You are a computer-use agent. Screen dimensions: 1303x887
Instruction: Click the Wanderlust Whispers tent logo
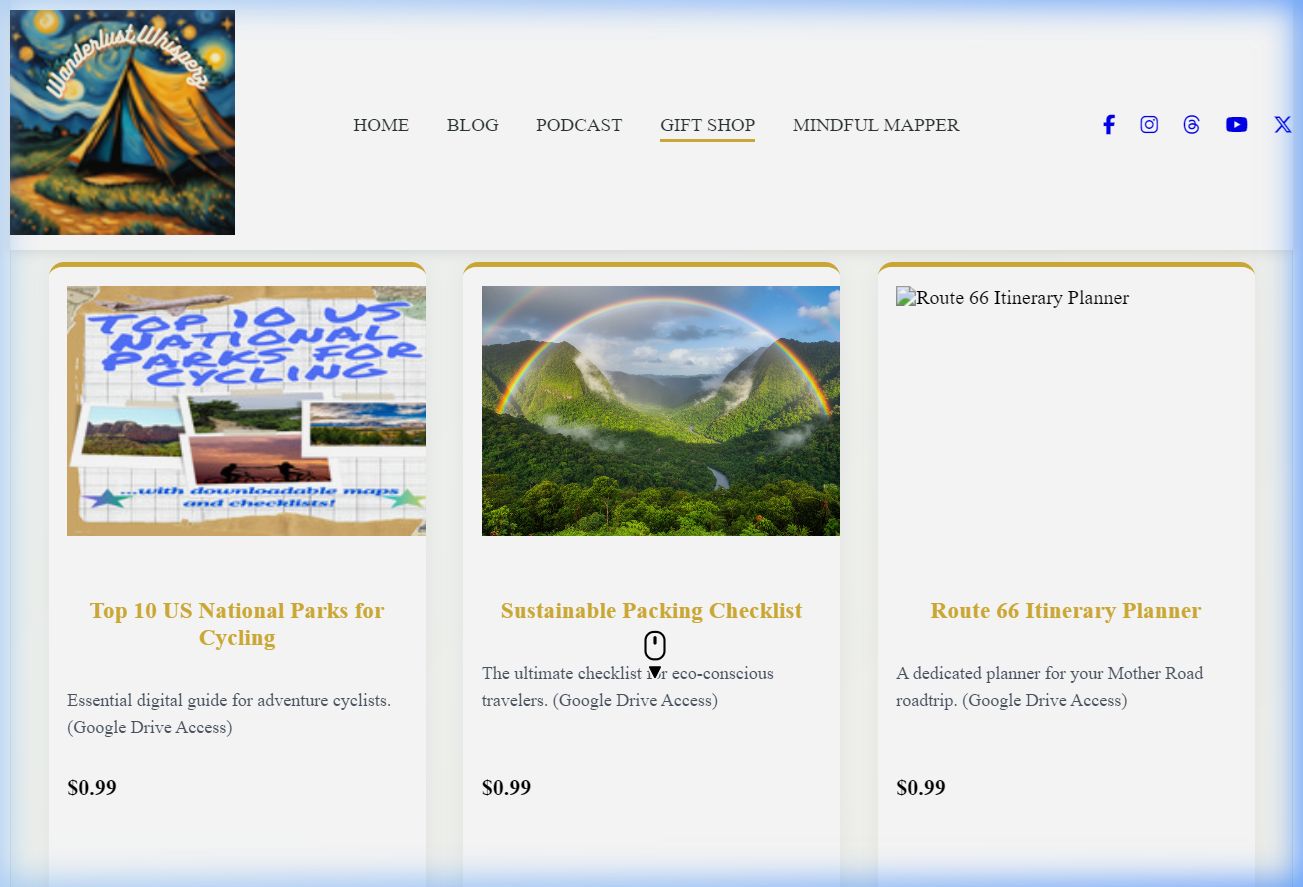pos(122,122)
